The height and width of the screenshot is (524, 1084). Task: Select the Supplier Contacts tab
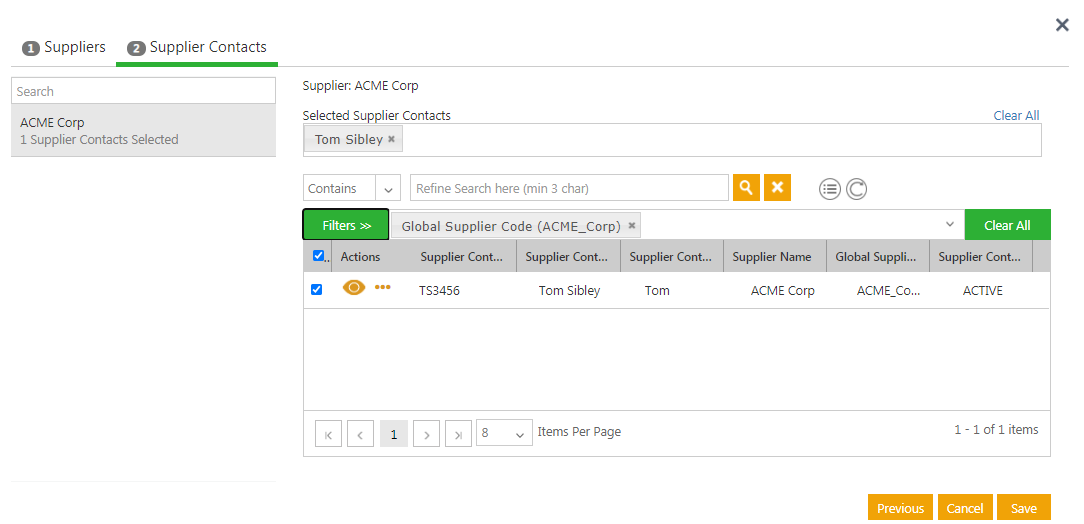[x=197, y=48]
